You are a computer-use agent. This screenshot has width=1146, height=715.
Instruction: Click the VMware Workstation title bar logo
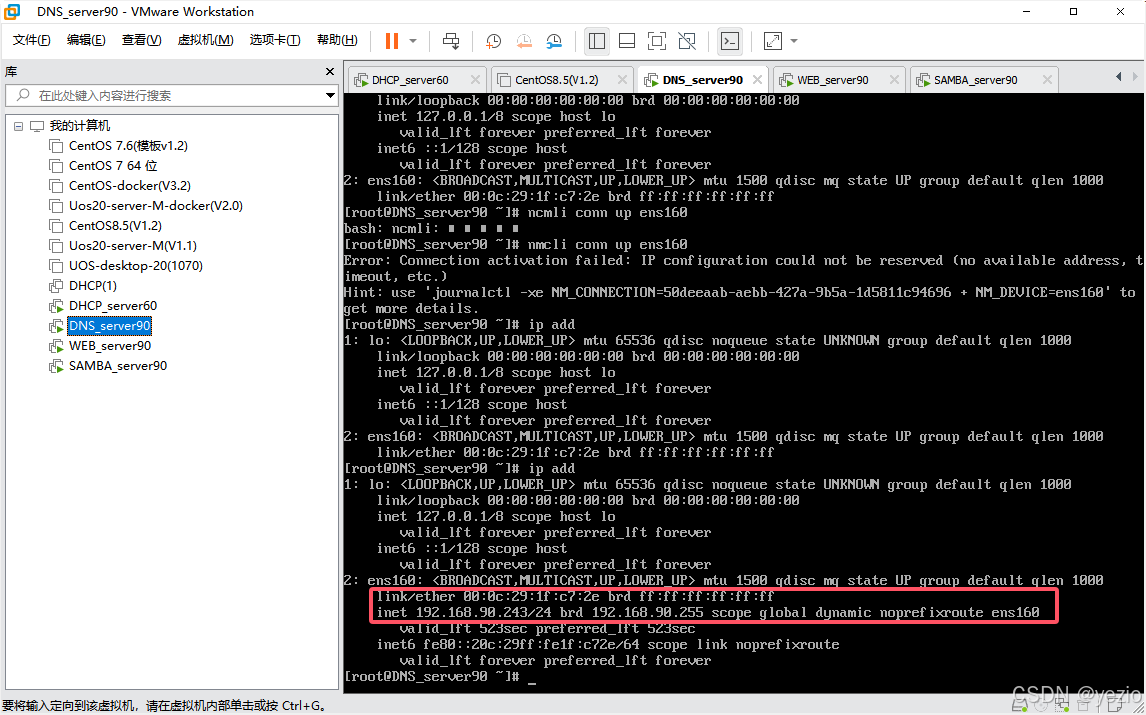click(x=12, y=12)
